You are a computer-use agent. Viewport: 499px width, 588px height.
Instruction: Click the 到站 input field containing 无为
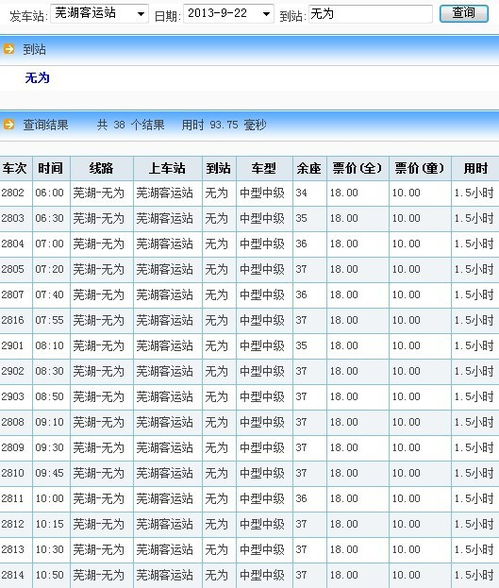tap(370, 14)
